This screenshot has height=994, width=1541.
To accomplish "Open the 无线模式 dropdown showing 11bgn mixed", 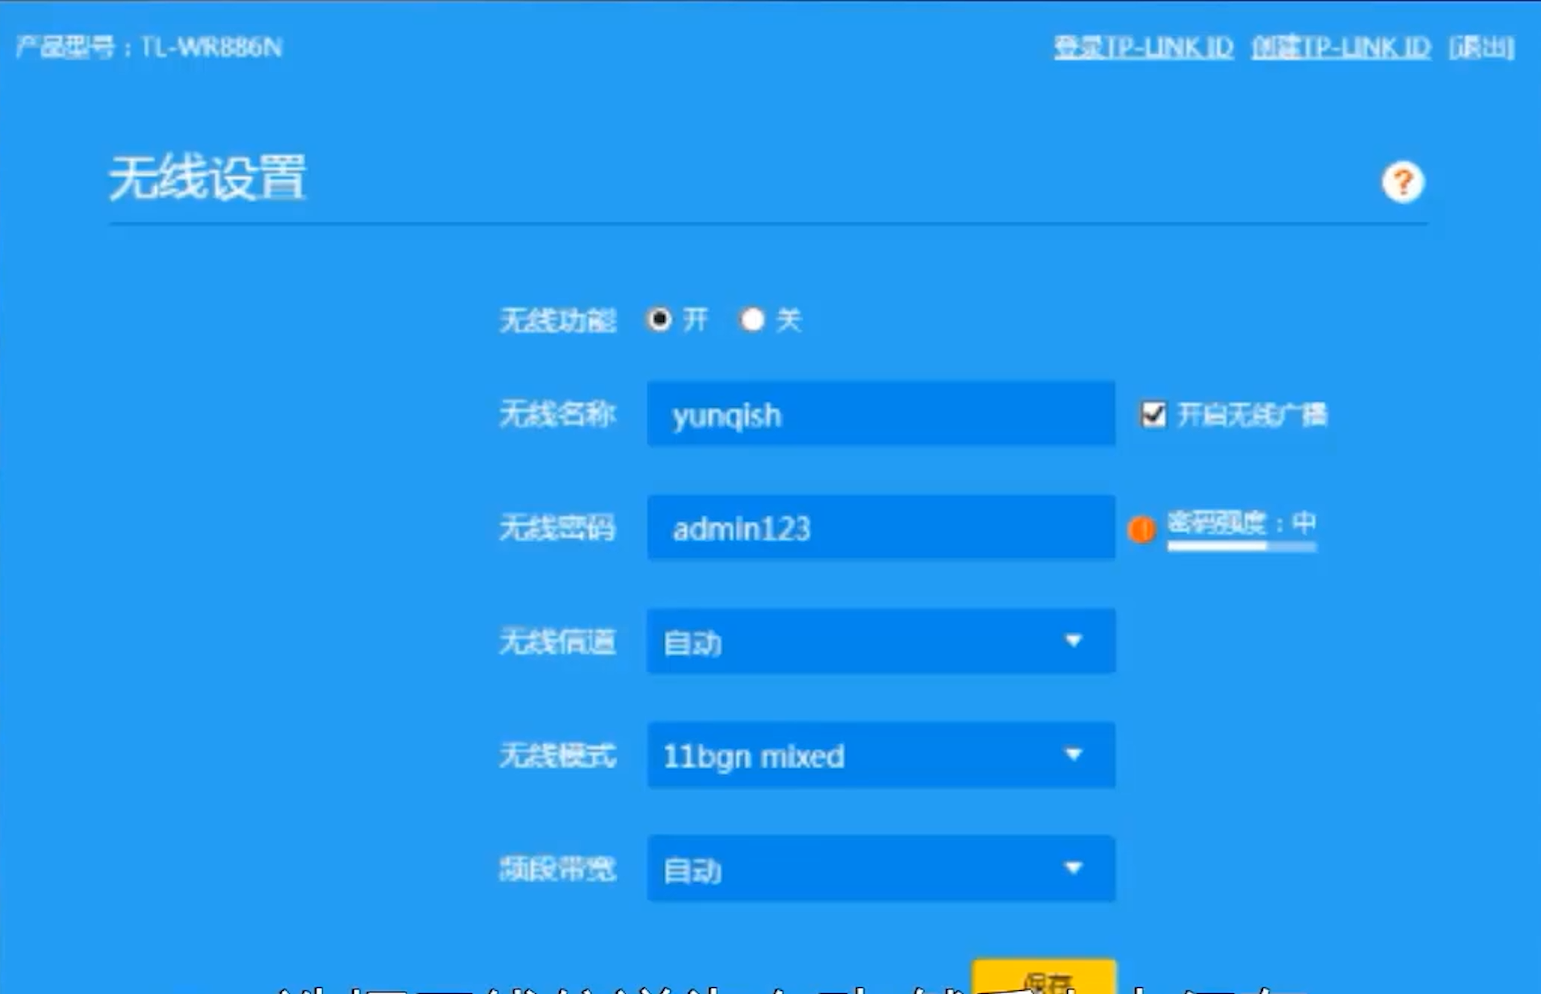I will [x=880, y=755].
